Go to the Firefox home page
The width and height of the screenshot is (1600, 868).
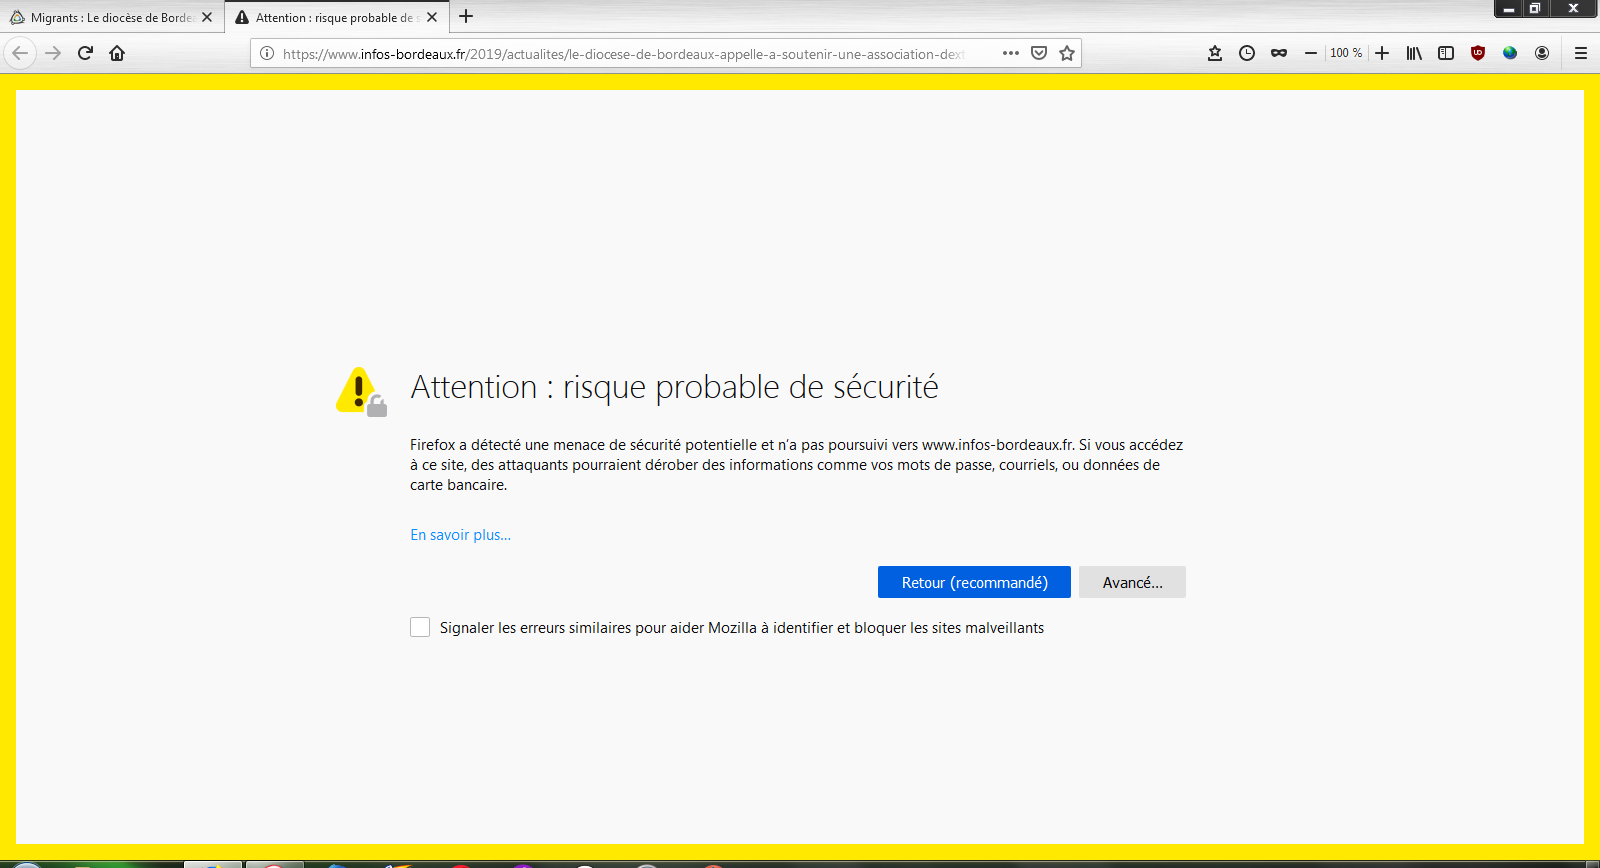coord(117,53)
